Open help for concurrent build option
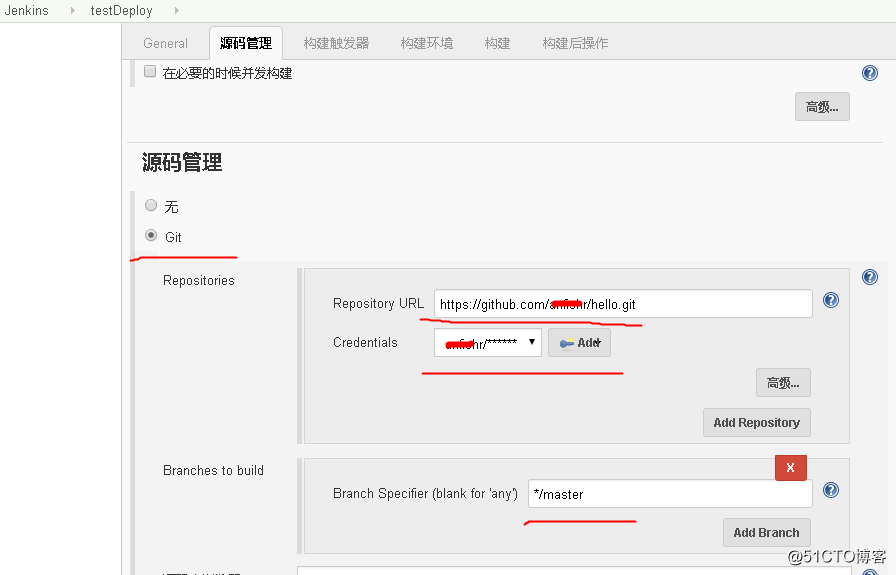896x575 pixels. point(869,73)
